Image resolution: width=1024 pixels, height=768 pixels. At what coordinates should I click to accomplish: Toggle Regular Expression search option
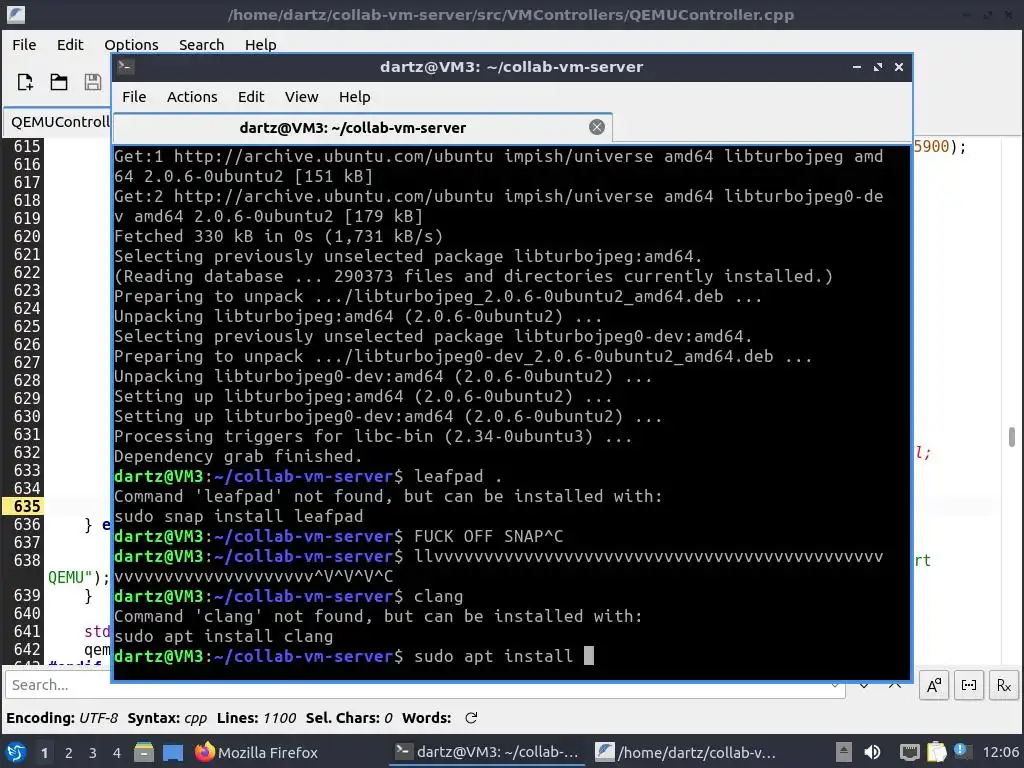point(1004,685)
